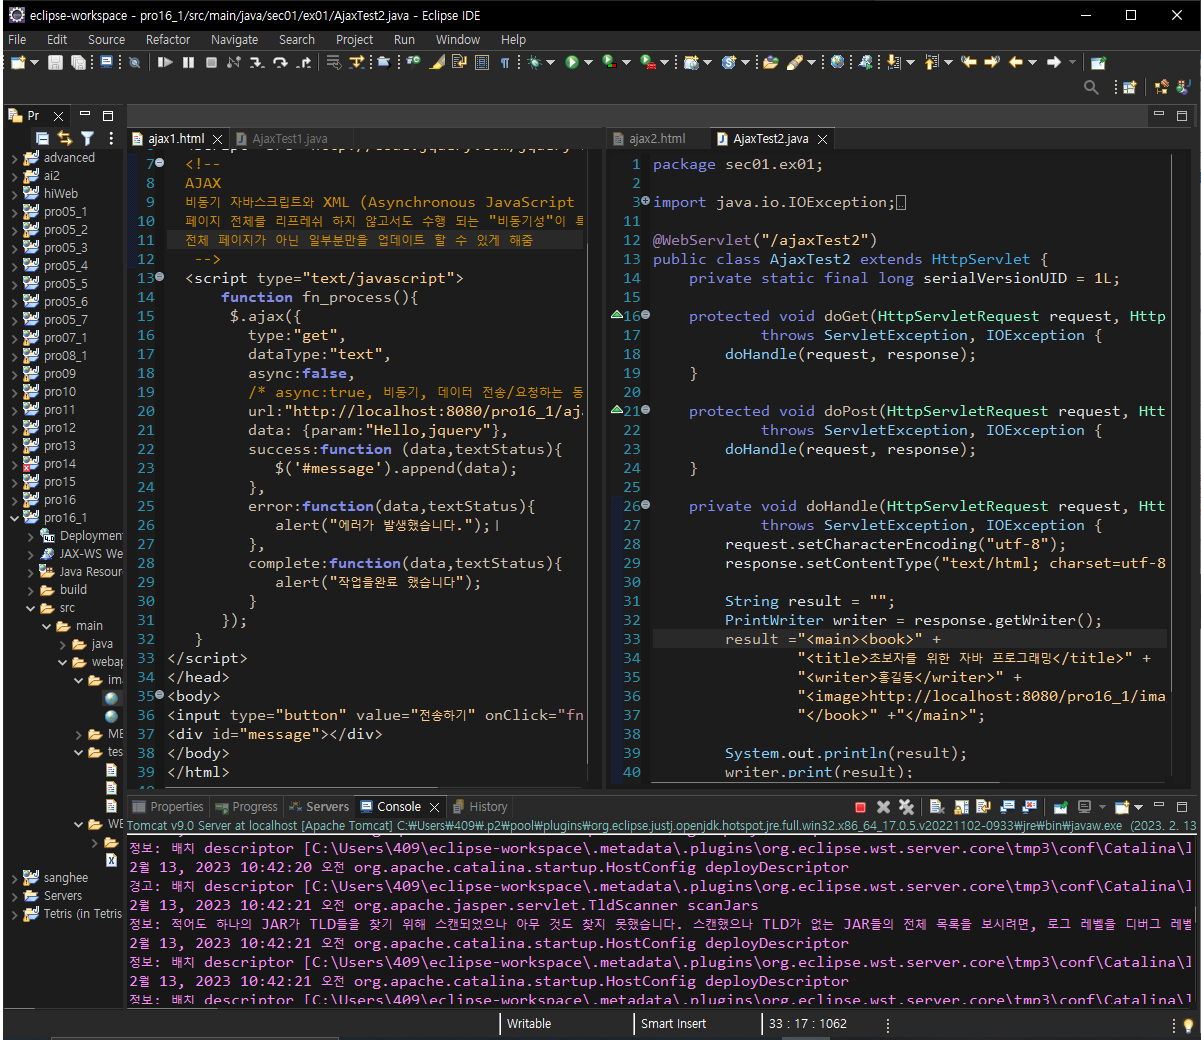Expand the pro16 project node

pyautogui.click(x=14, y=500)
